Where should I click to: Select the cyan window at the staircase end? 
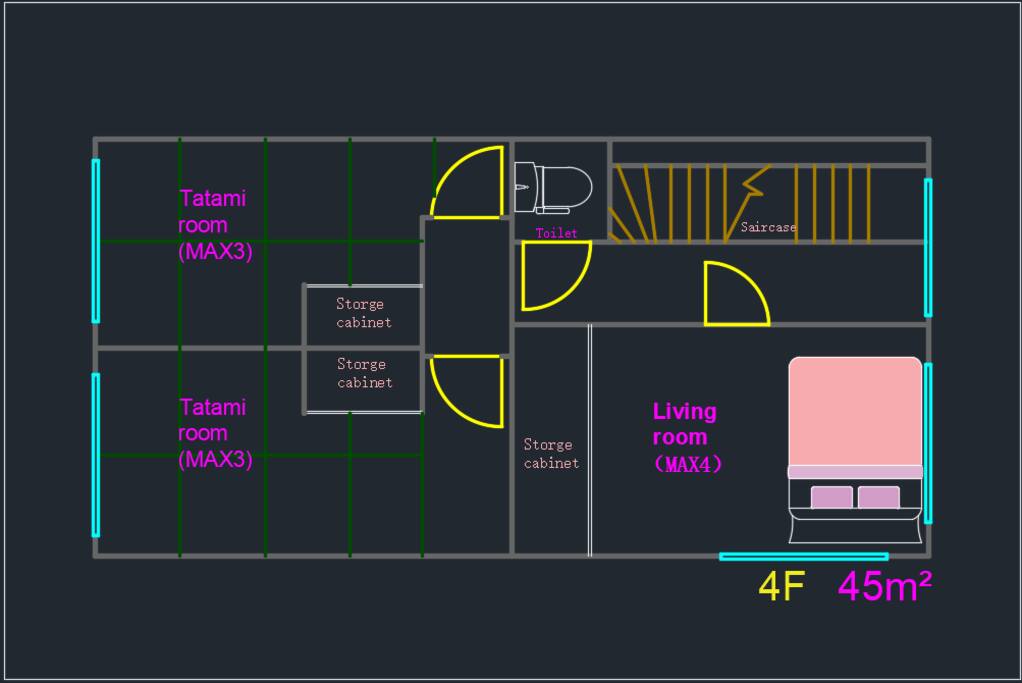click(927, 248)
